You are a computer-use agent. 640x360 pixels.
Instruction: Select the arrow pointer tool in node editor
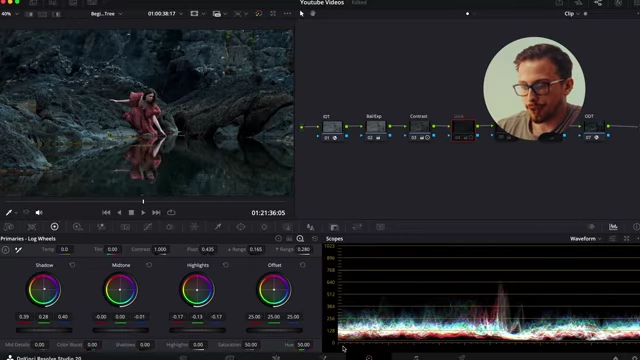(x=302, y=13)
